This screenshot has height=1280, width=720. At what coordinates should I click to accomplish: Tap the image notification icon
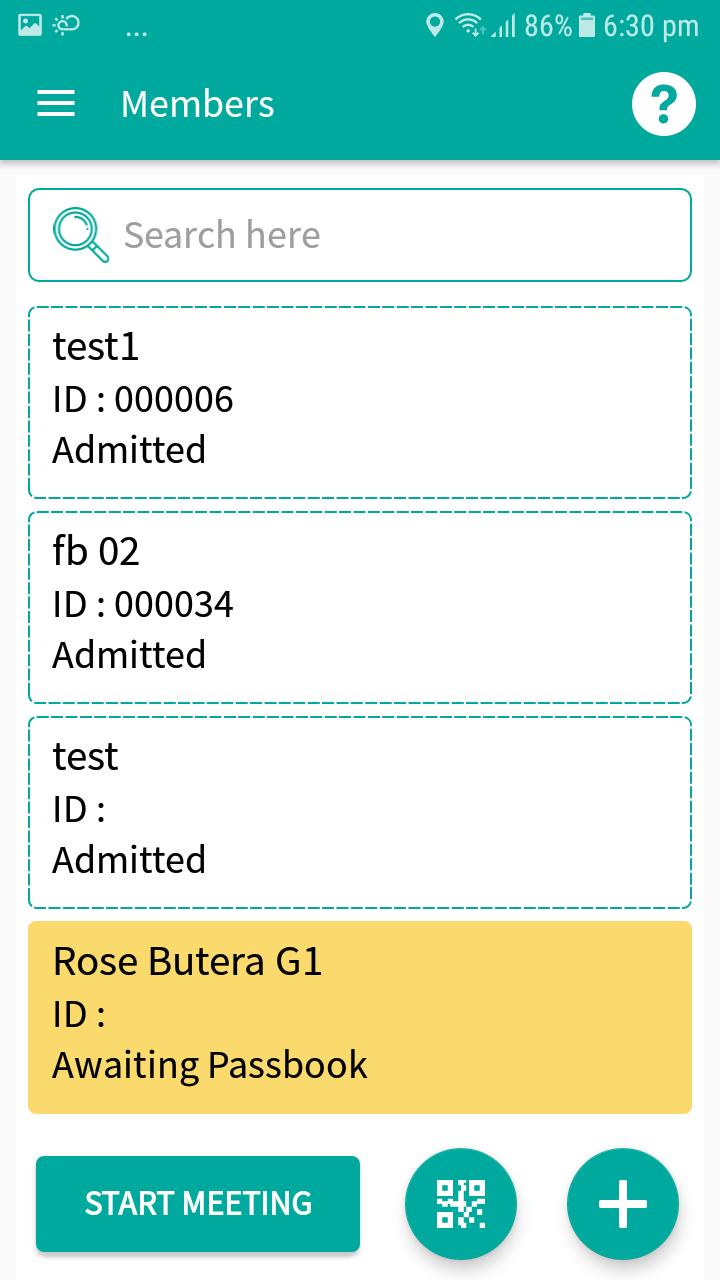(x=30, y=25)
